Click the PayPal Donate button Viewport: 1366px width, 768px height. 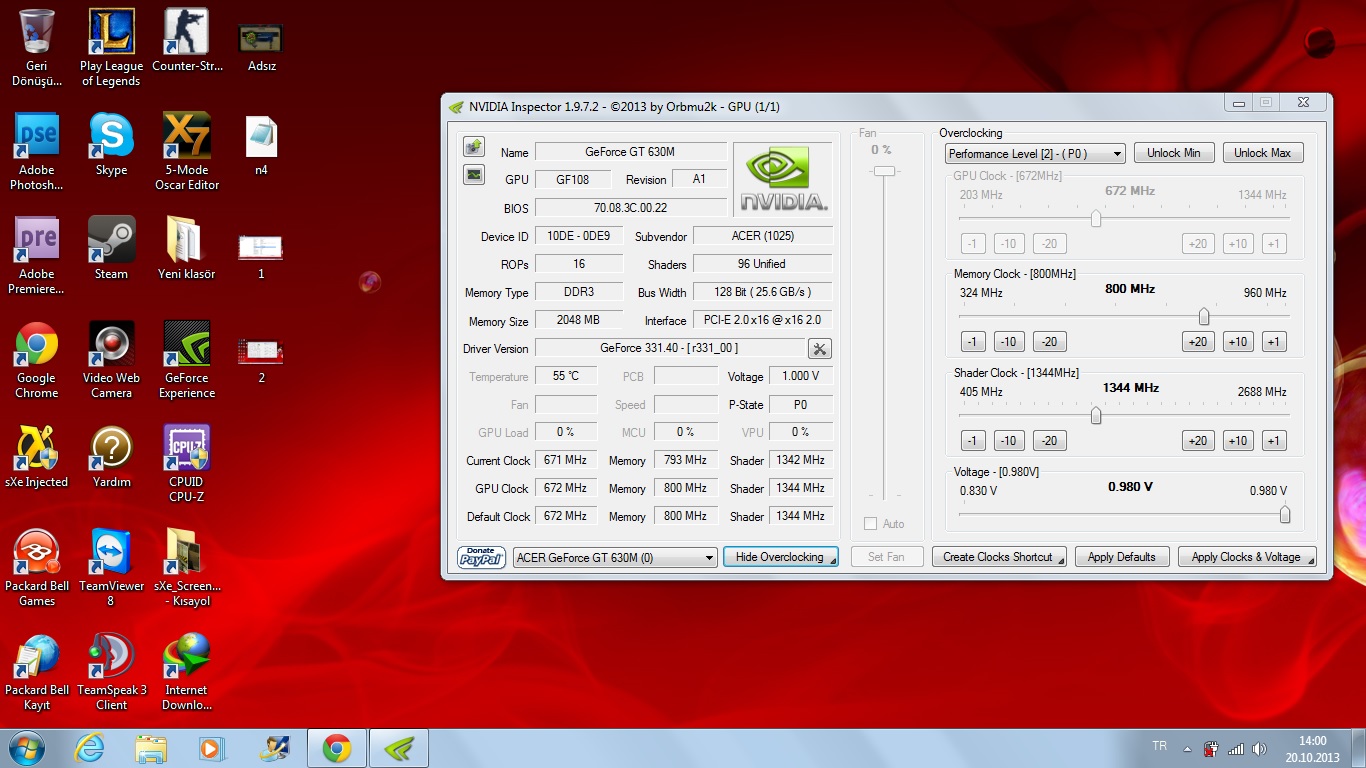pyautogui.click(x=481, y=557)
